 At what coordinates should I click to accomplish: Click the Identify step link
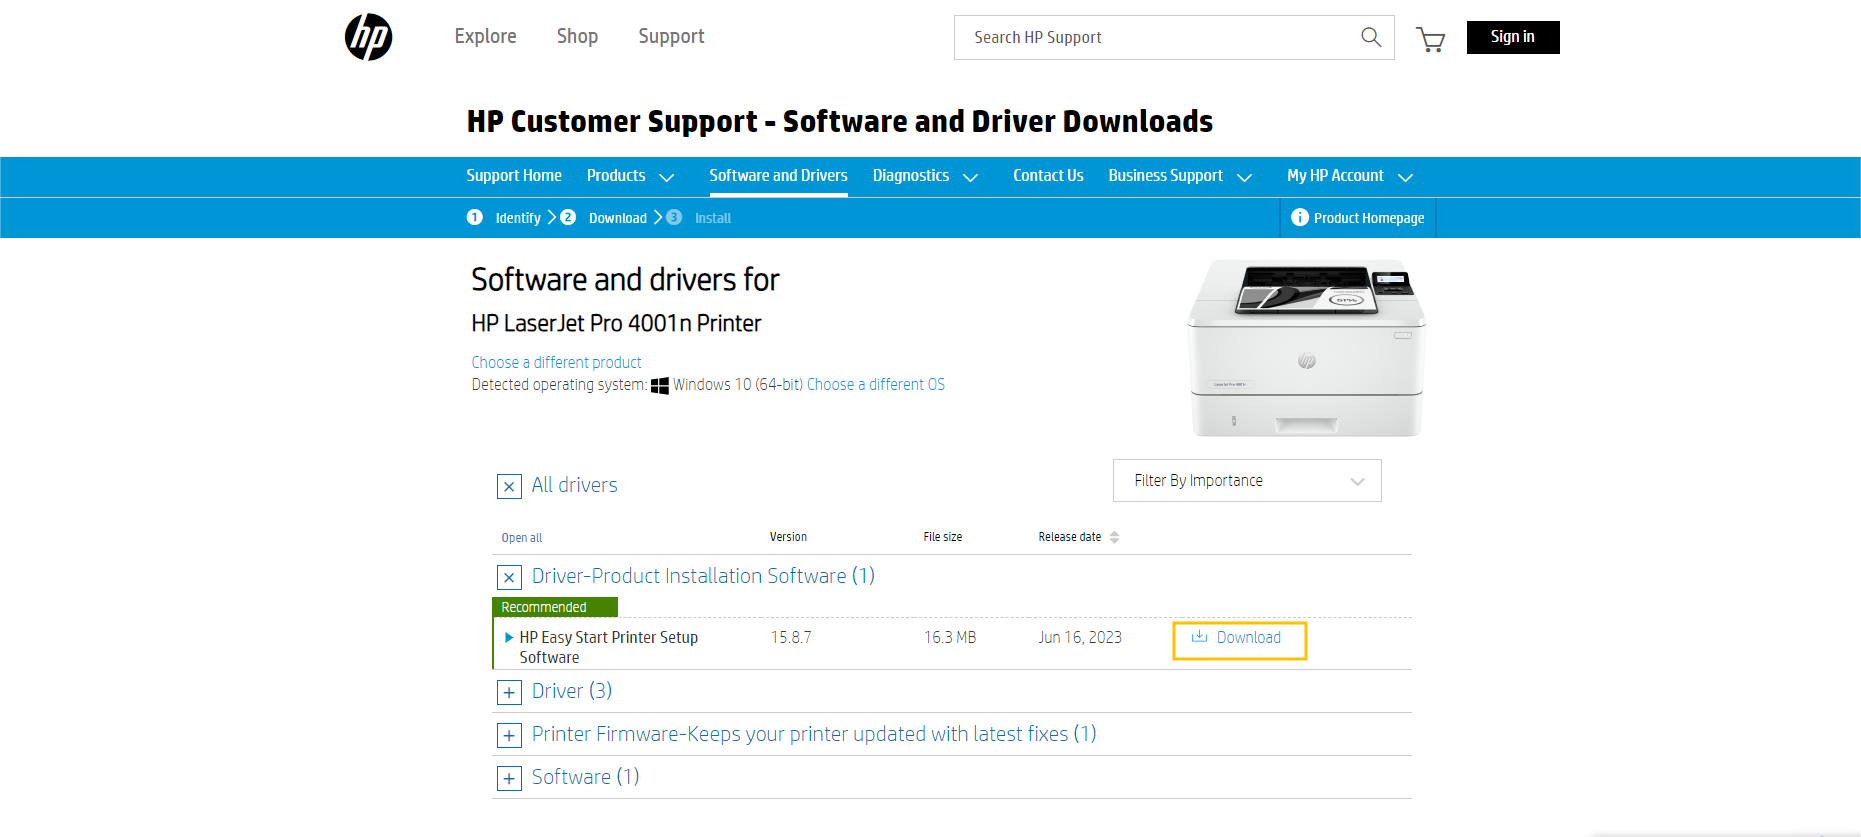pos(518,218)
